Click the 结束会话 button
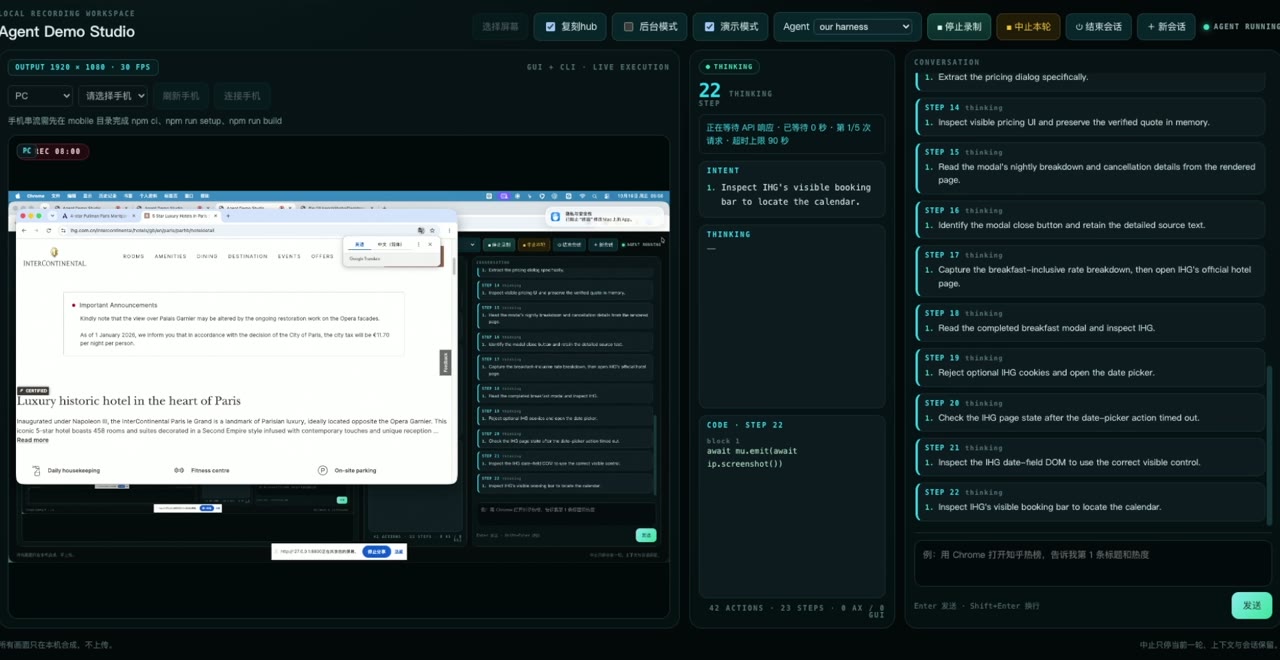Viewport: 1280px width, 660px height. point(1098,27)
